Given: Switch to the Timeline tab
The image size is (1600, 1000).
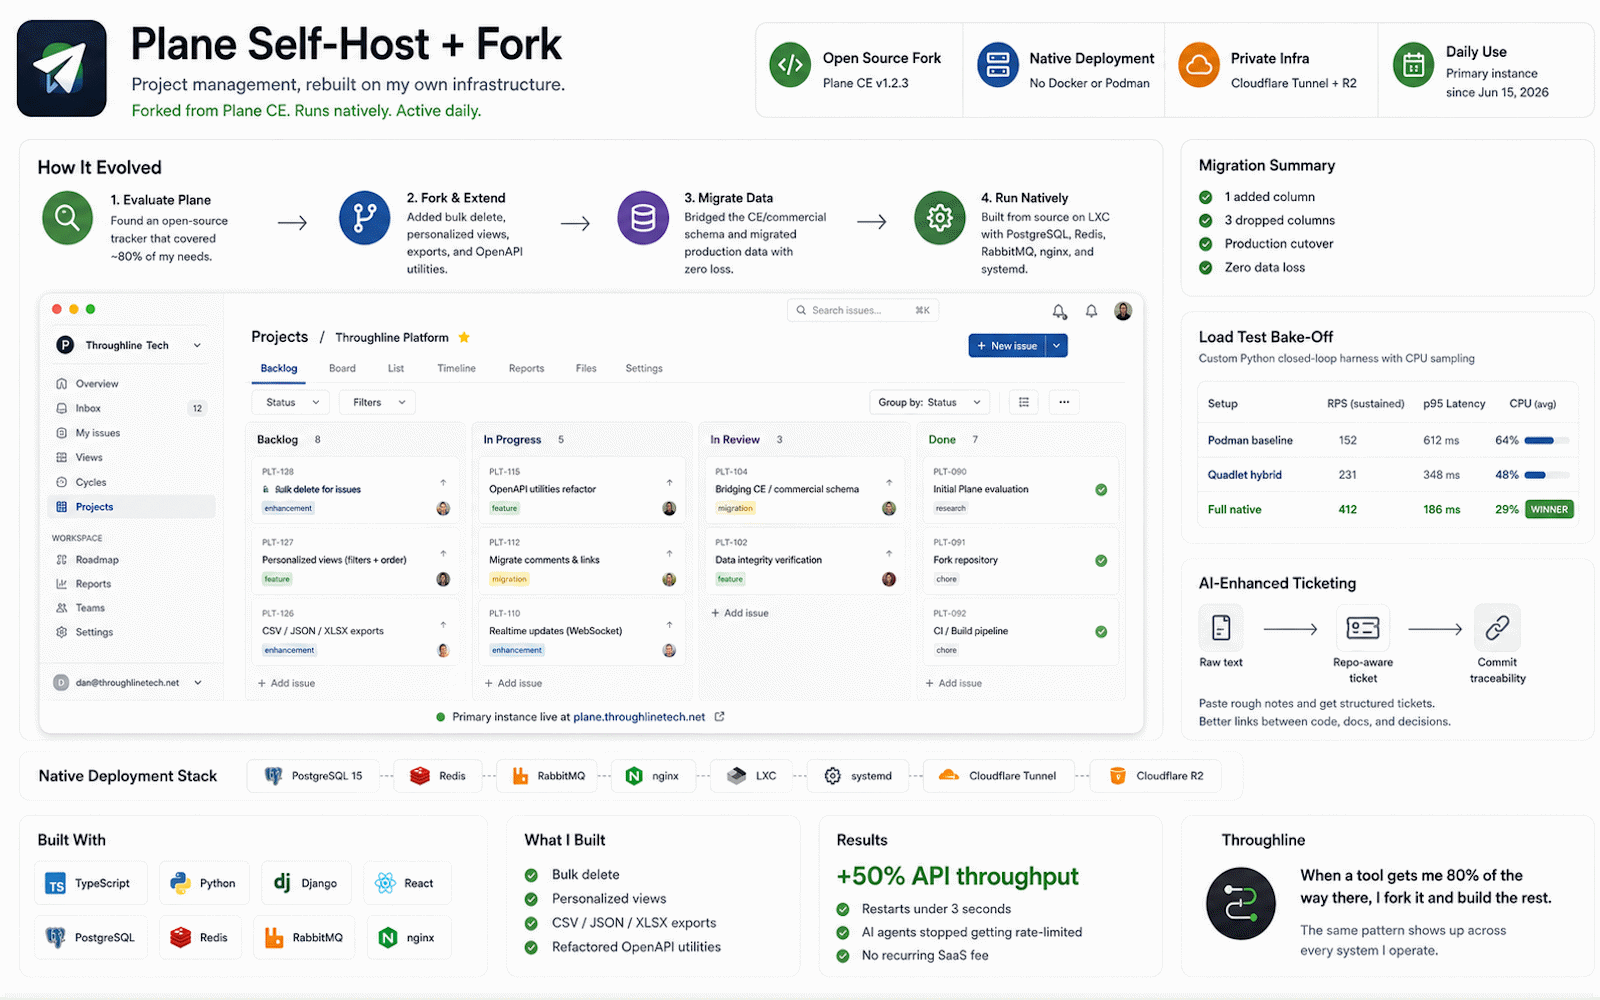Looking at the screenshot, I should (x=456, y=368).
